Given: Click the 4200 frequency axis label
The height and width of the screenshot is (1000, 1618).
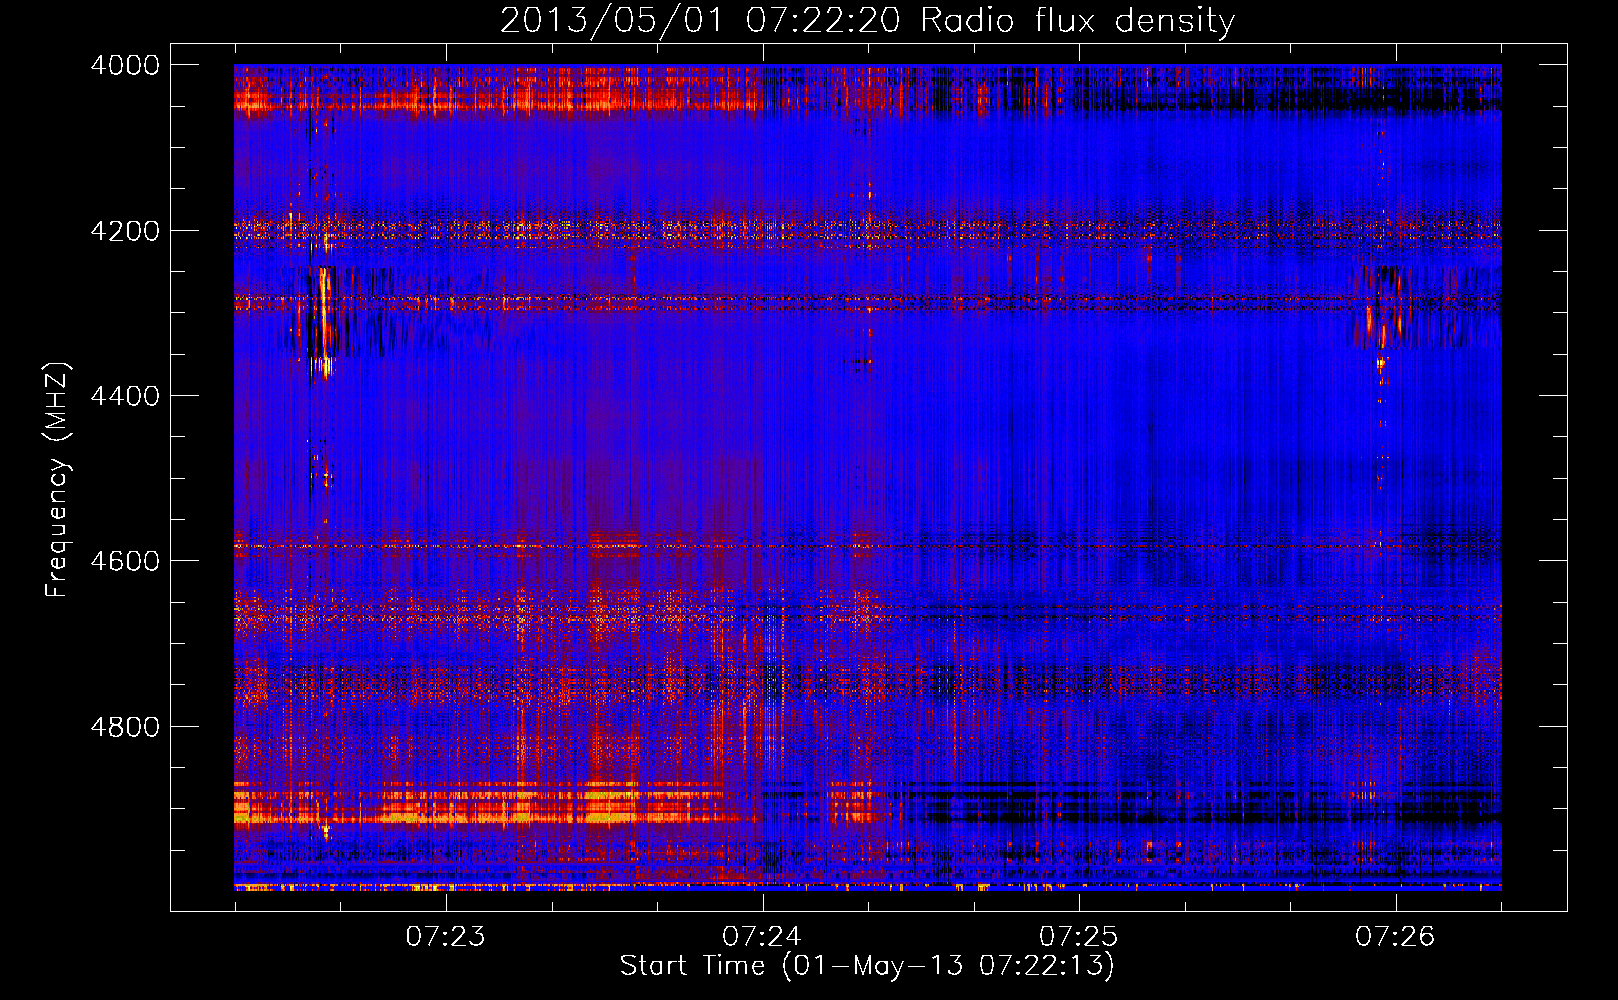Looking at the screenshot, I should click(x=125, y=231).
